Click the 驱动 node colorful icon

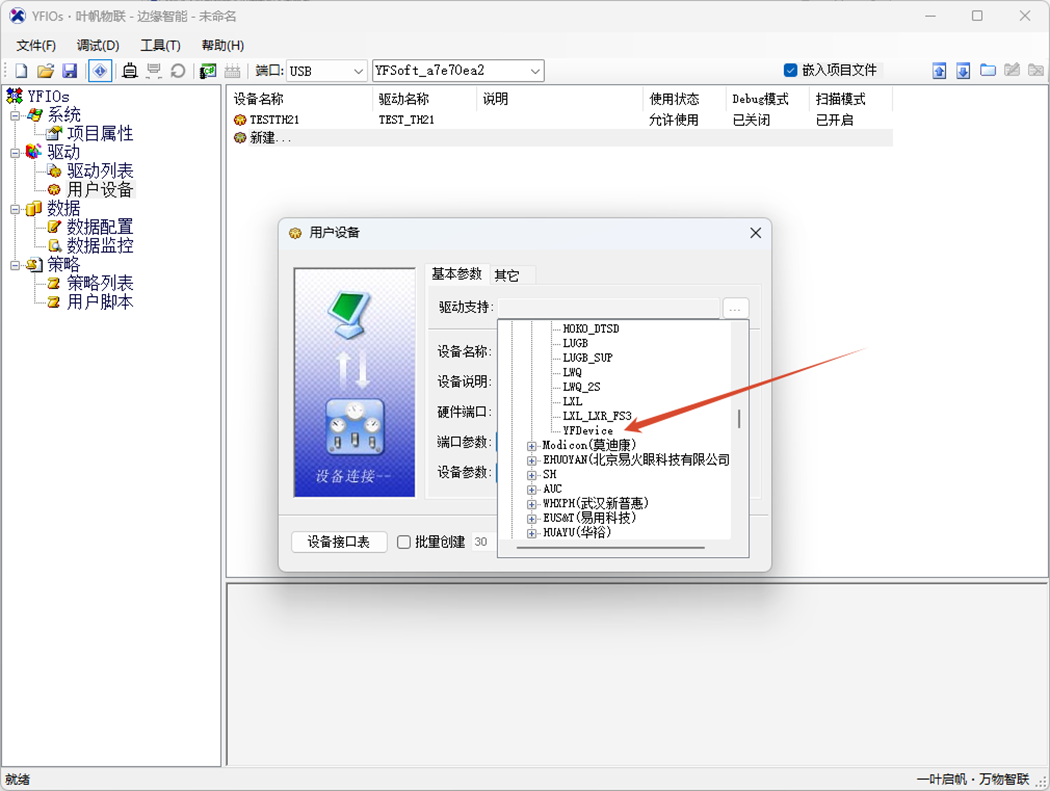[x=33, y=152]
